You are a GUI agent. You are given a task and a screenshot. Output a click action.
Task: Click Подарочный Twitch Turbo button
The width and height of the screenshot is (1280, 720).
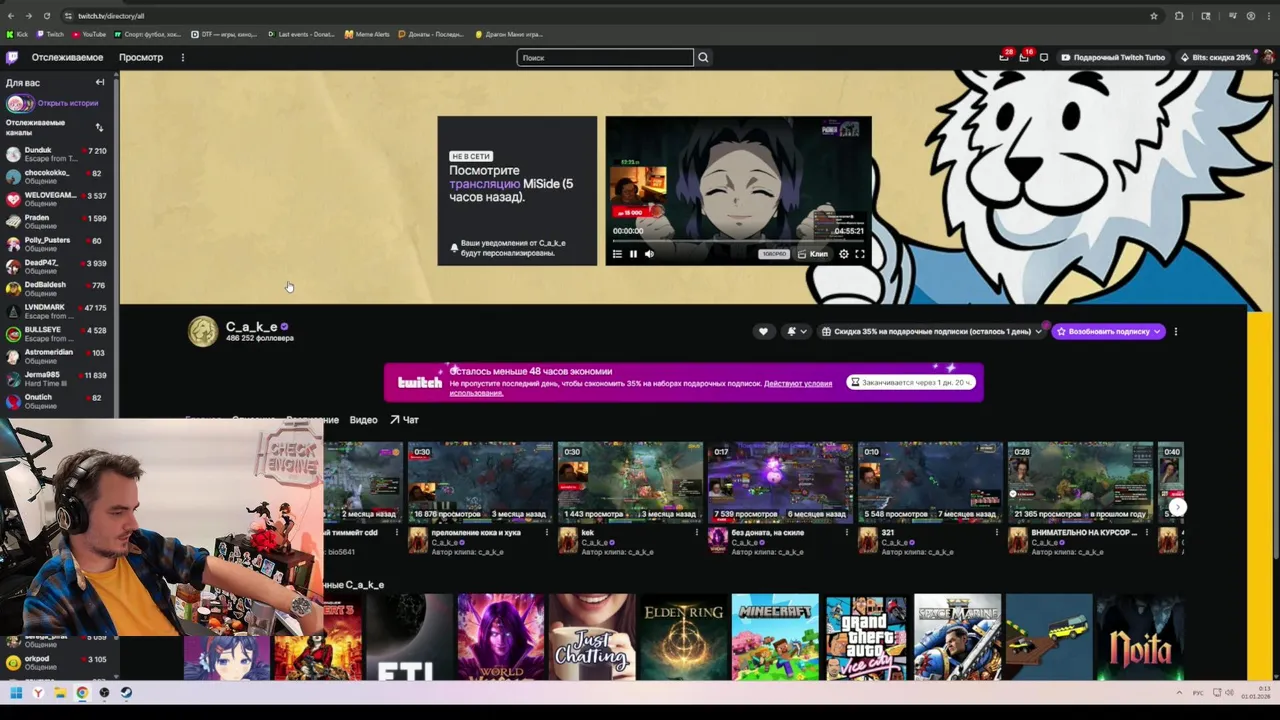[1113, 57]
